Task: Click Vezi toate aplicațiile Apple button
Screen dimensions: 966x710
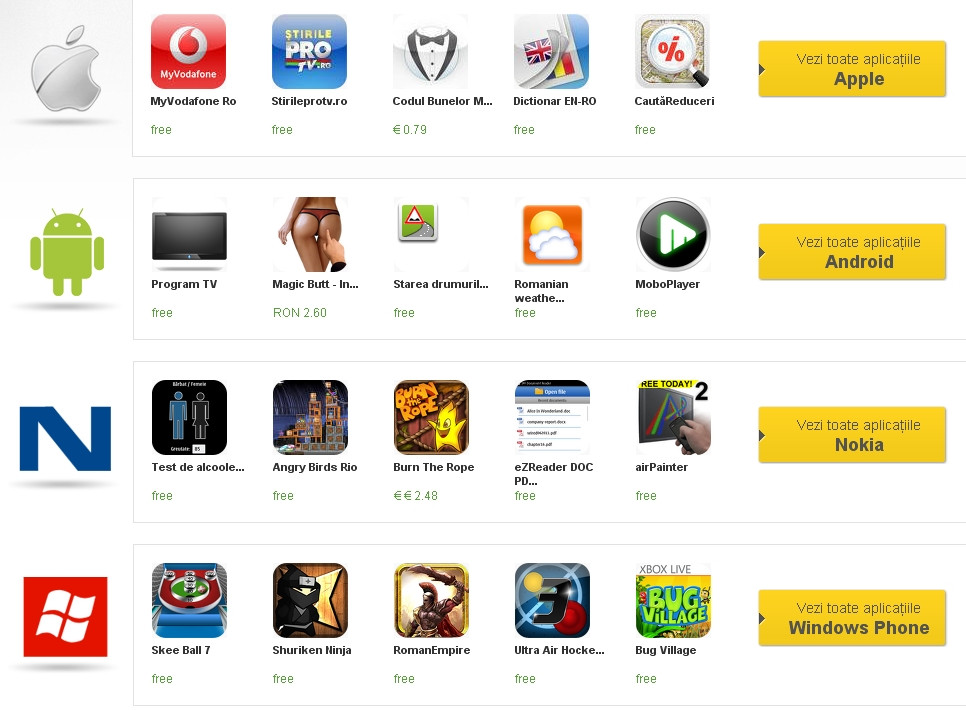Action: 852,68
